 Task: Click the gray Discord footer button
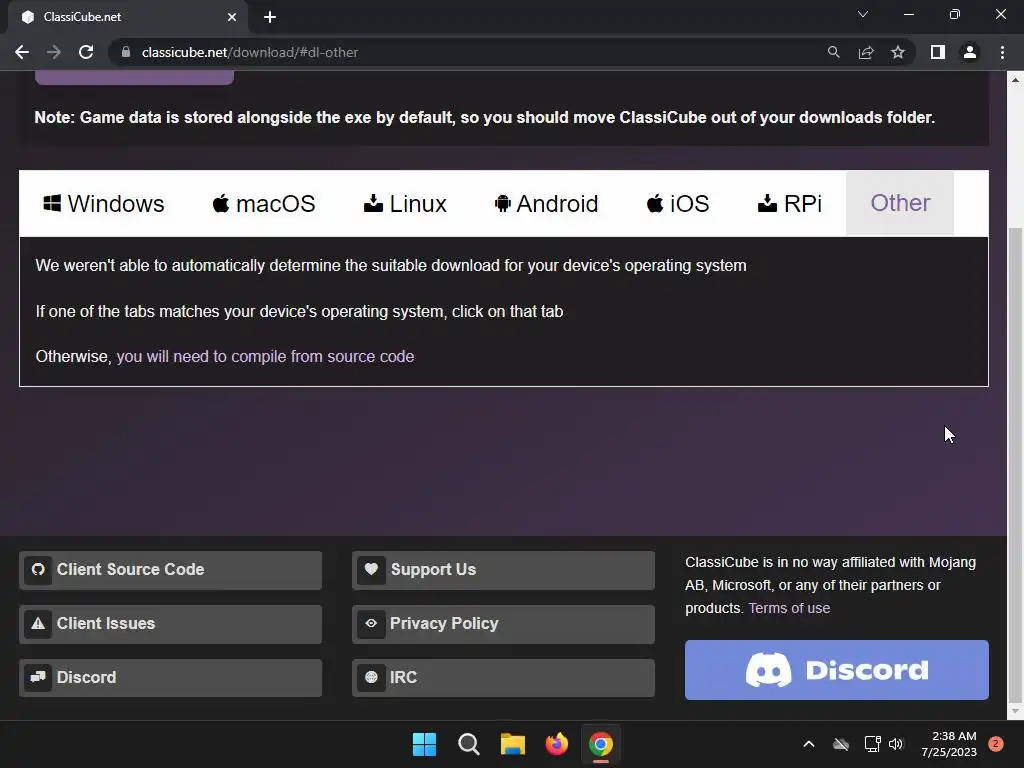[170, 677]
